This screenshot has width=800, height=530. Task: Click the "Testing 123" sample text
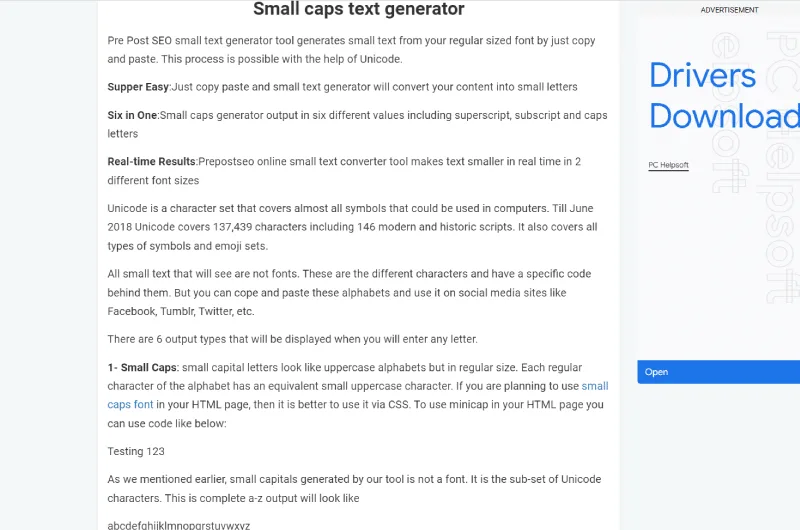136,452
